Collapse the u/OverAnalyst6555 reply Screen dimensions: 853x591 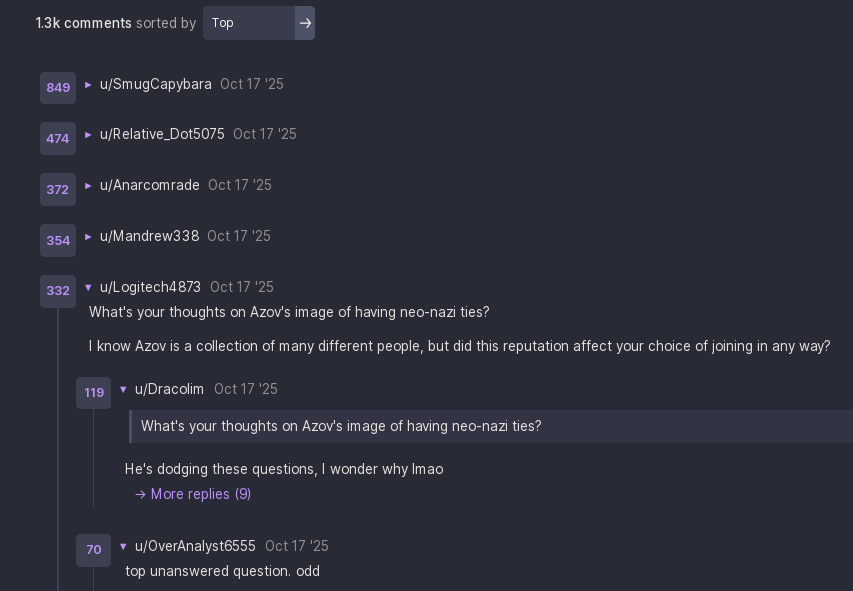(x=123, y=547)
